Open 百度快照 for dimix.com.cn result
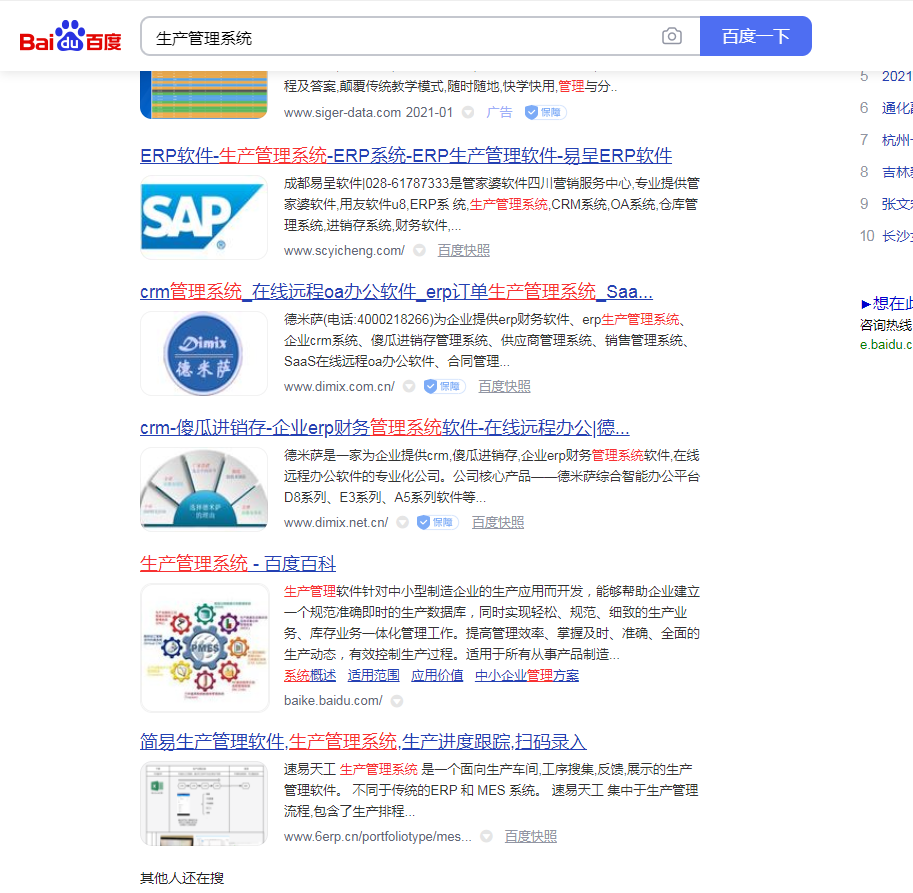Image resolution: width=913 pixels, height=893 pixels. [504, 387]
